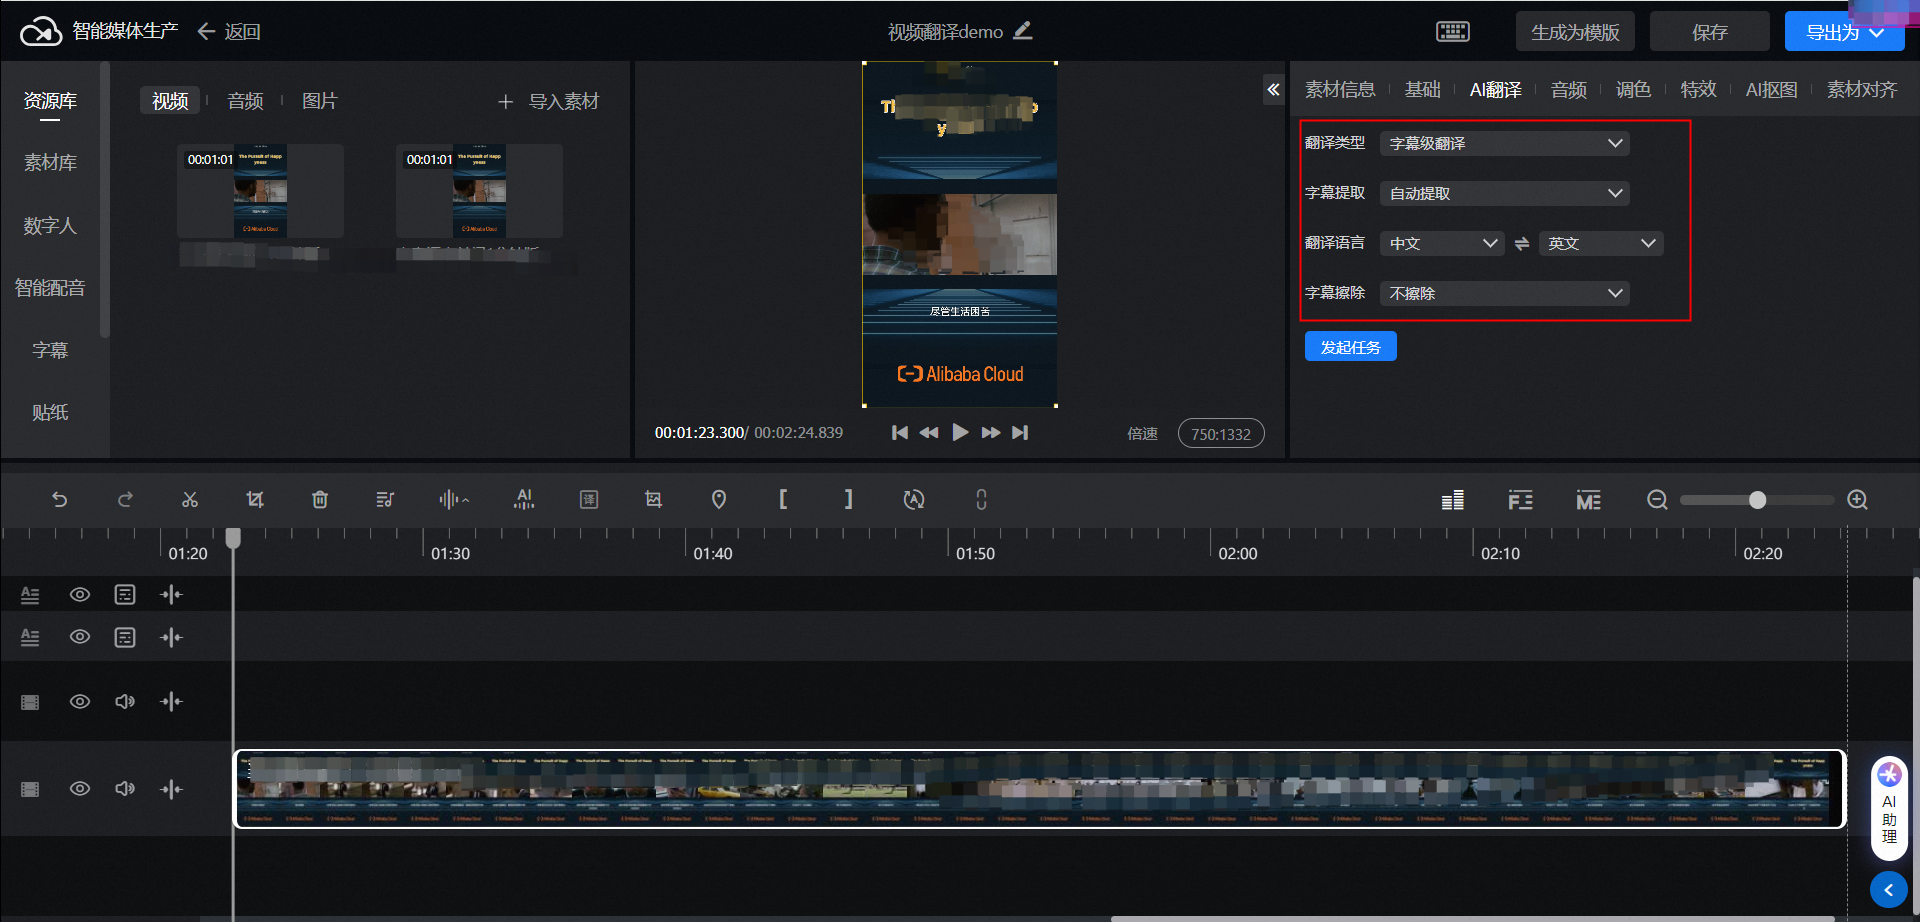Click the 发起任务 button
This screenshot has width=1920, height=922.
[1350, 346]
